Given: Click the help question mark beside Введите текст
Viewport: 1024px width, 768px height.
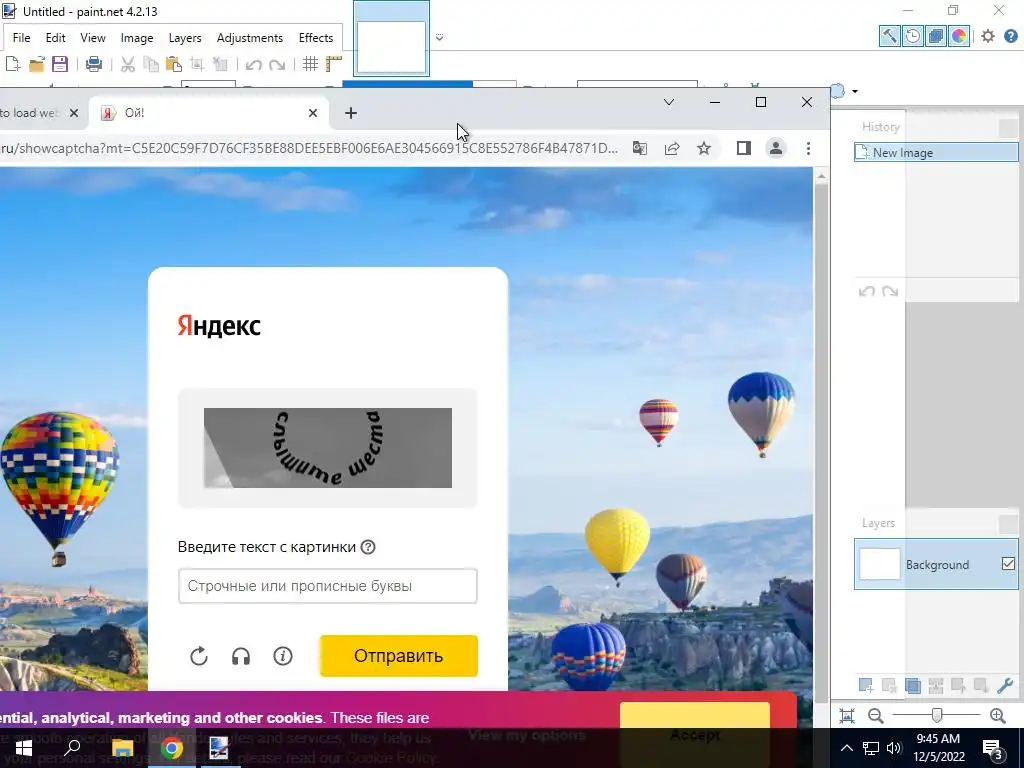Looking at the screenshot, I should click(x=368, y=547).
